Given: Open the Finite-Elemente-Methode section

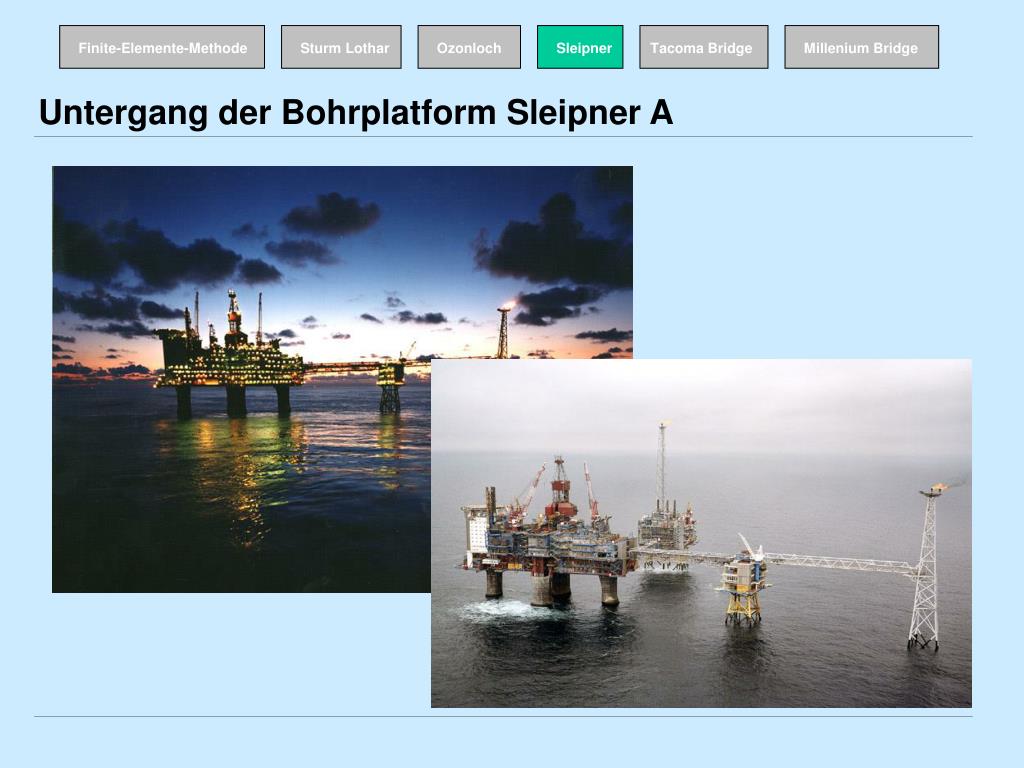Looking at the screenshot, I should click(x=162, y=47).
